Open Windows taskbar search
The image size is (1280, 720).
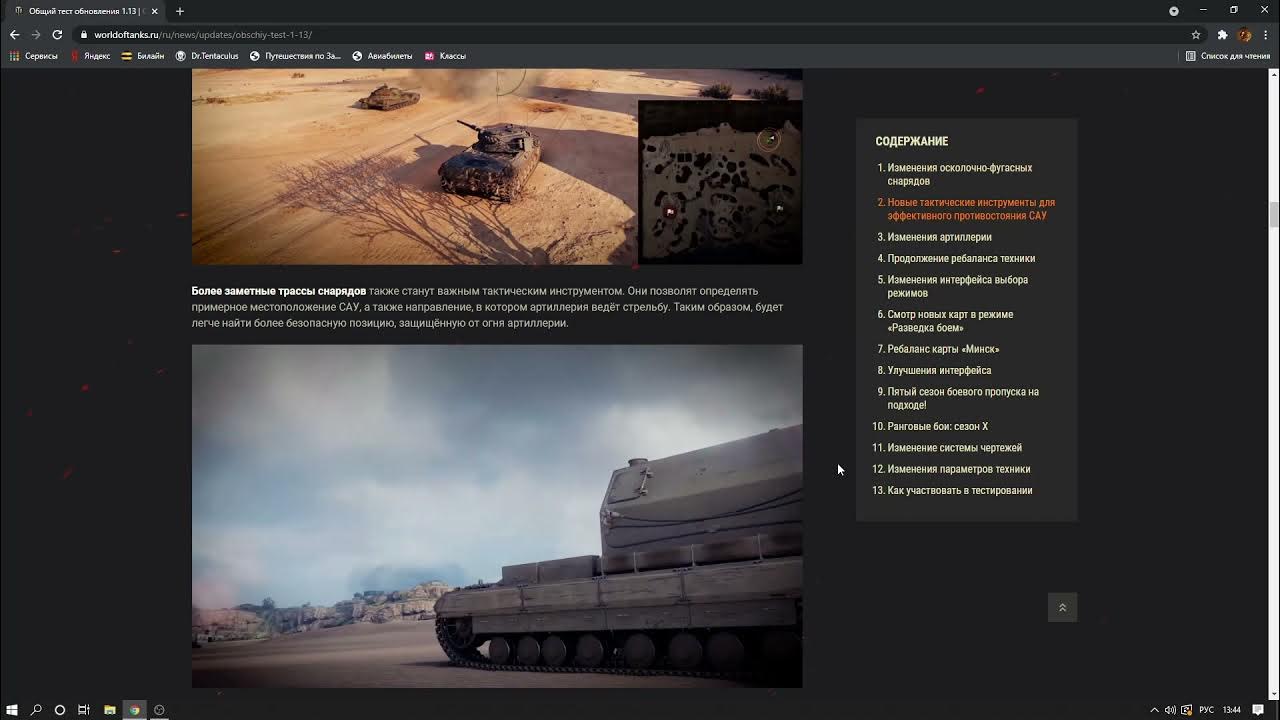(36, 710)
